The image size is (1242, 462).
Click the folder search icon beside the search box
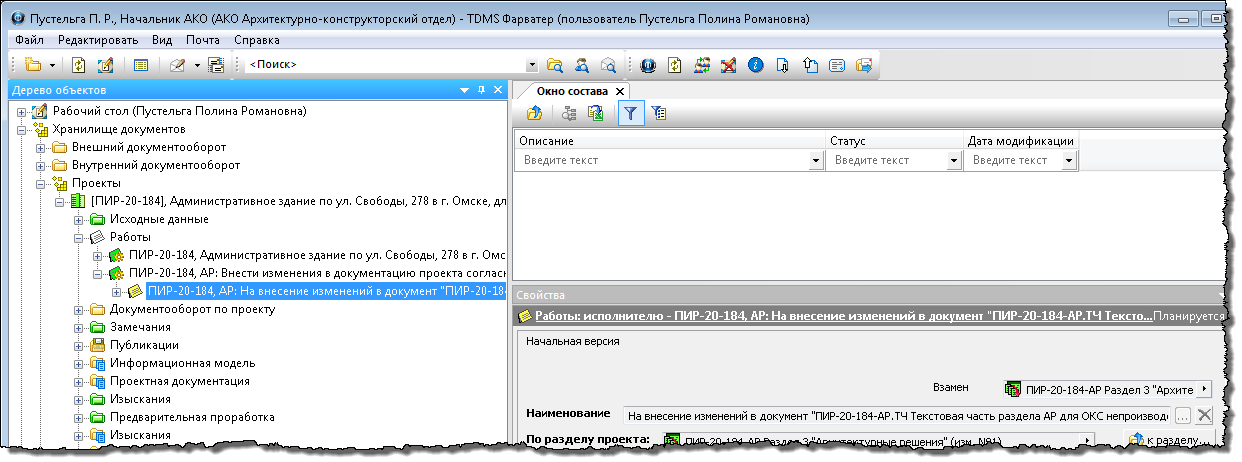555,65
